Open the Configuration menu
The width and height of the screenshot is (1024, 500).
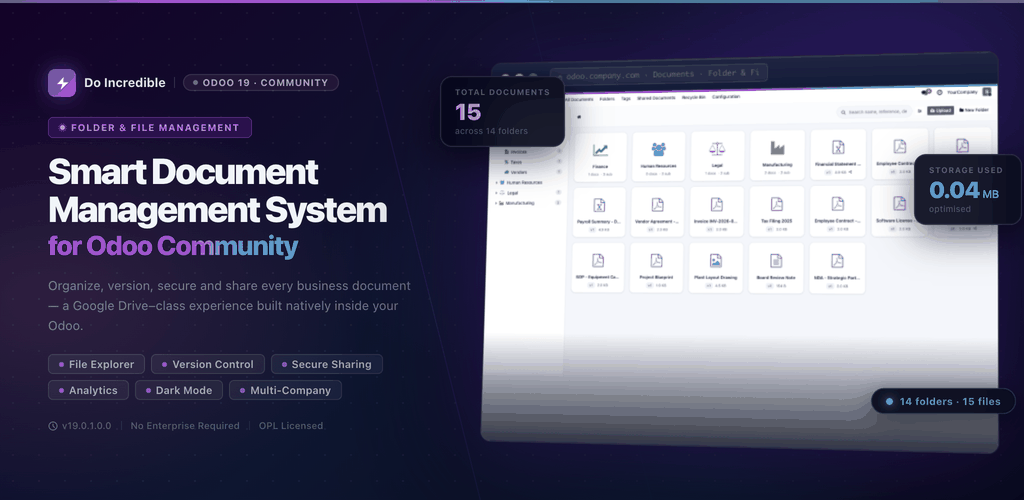click(726, 97)
